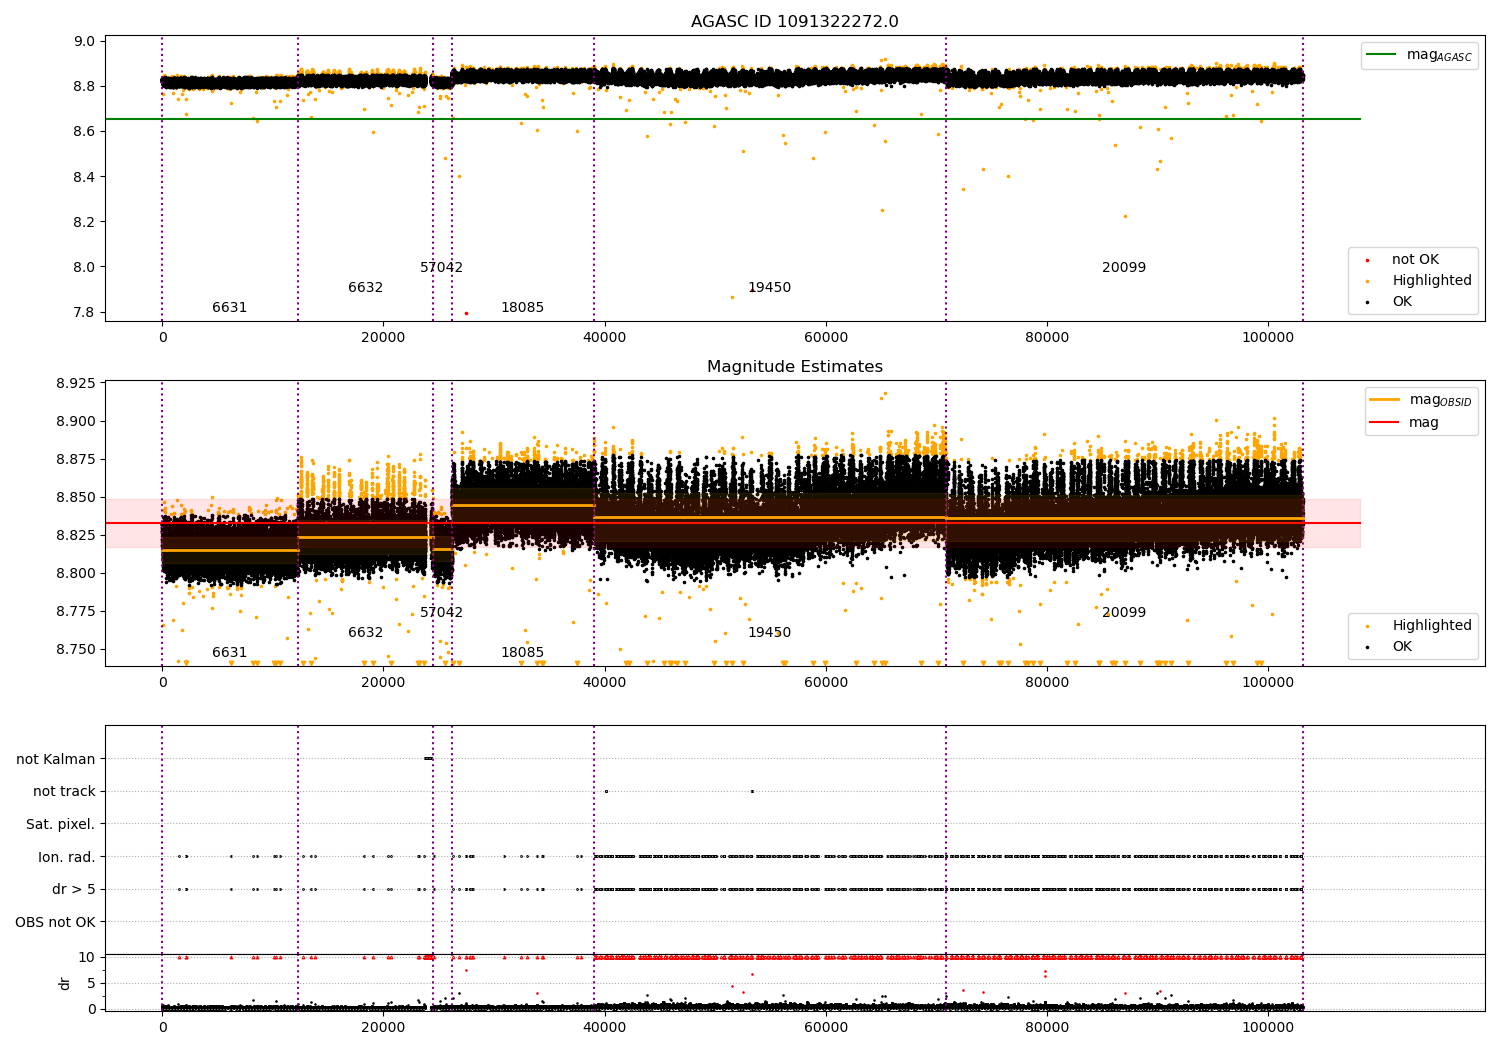The height and width of the screenshot is (1050, 1500).
Task: Click OBSID label 6632 in top plot
Action: pyautogui.click(x=365, y=287)
